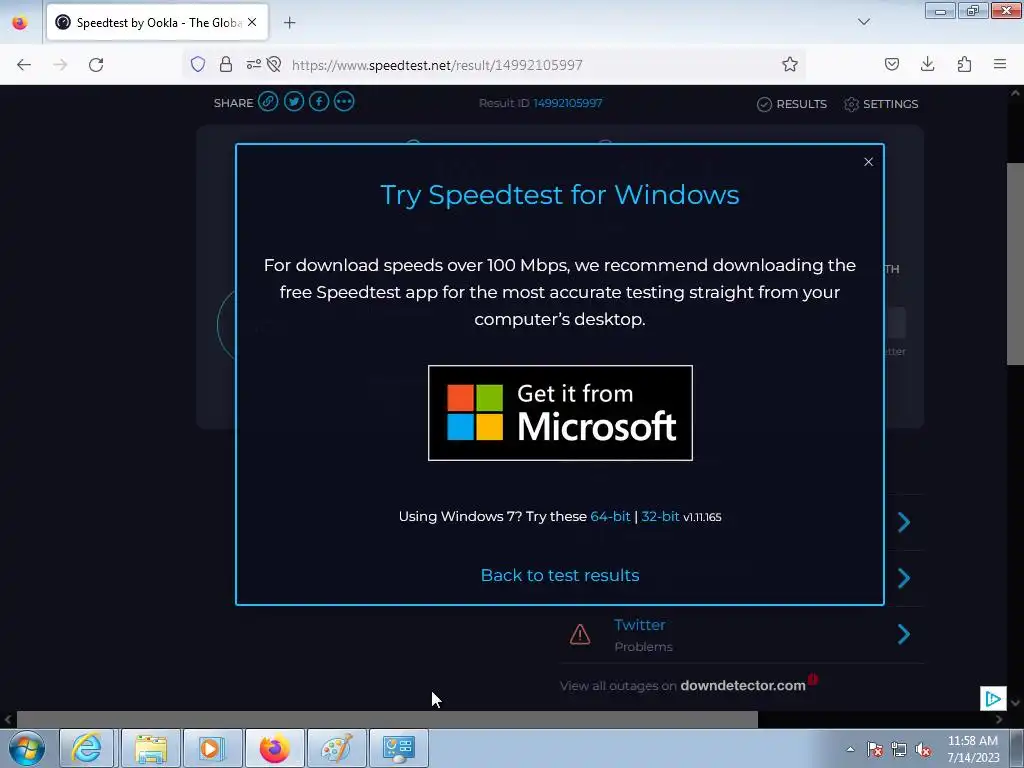Copy the result link via the share link icon
The width and height of the screenshot is (1024, 768).
click(268, 102)
